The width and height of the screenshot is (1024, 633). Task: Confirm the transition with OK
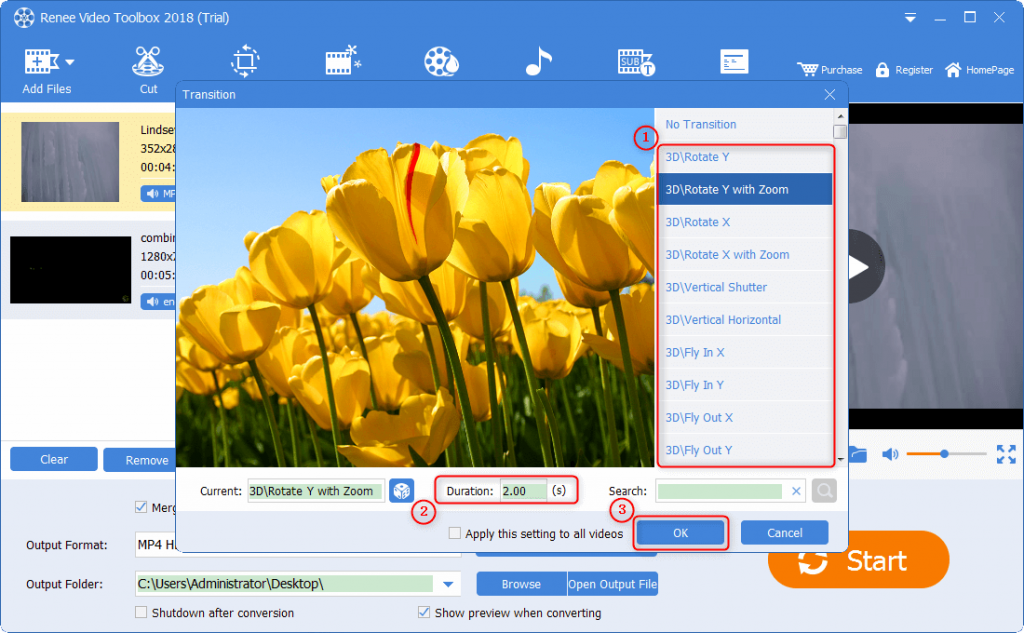pyautogui.click(x=680, y=533)
